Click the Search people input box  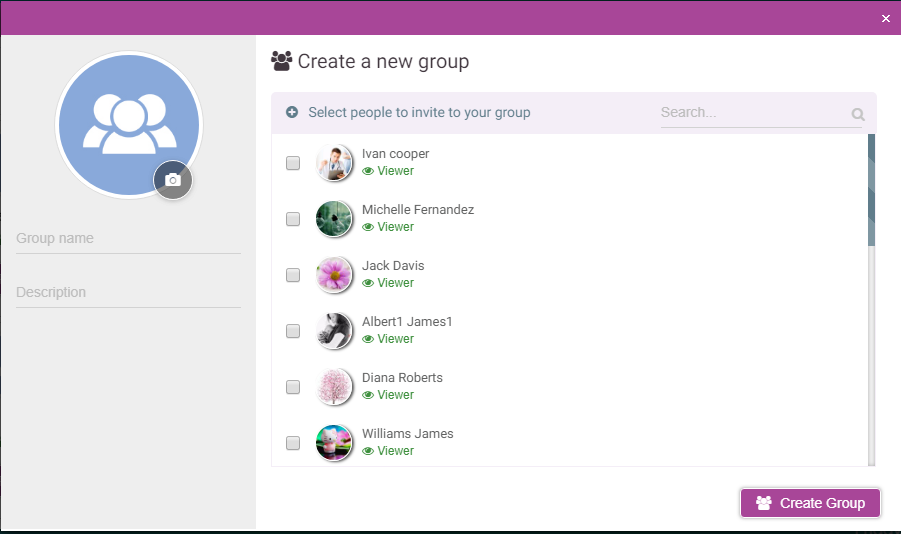pos(754,113)
